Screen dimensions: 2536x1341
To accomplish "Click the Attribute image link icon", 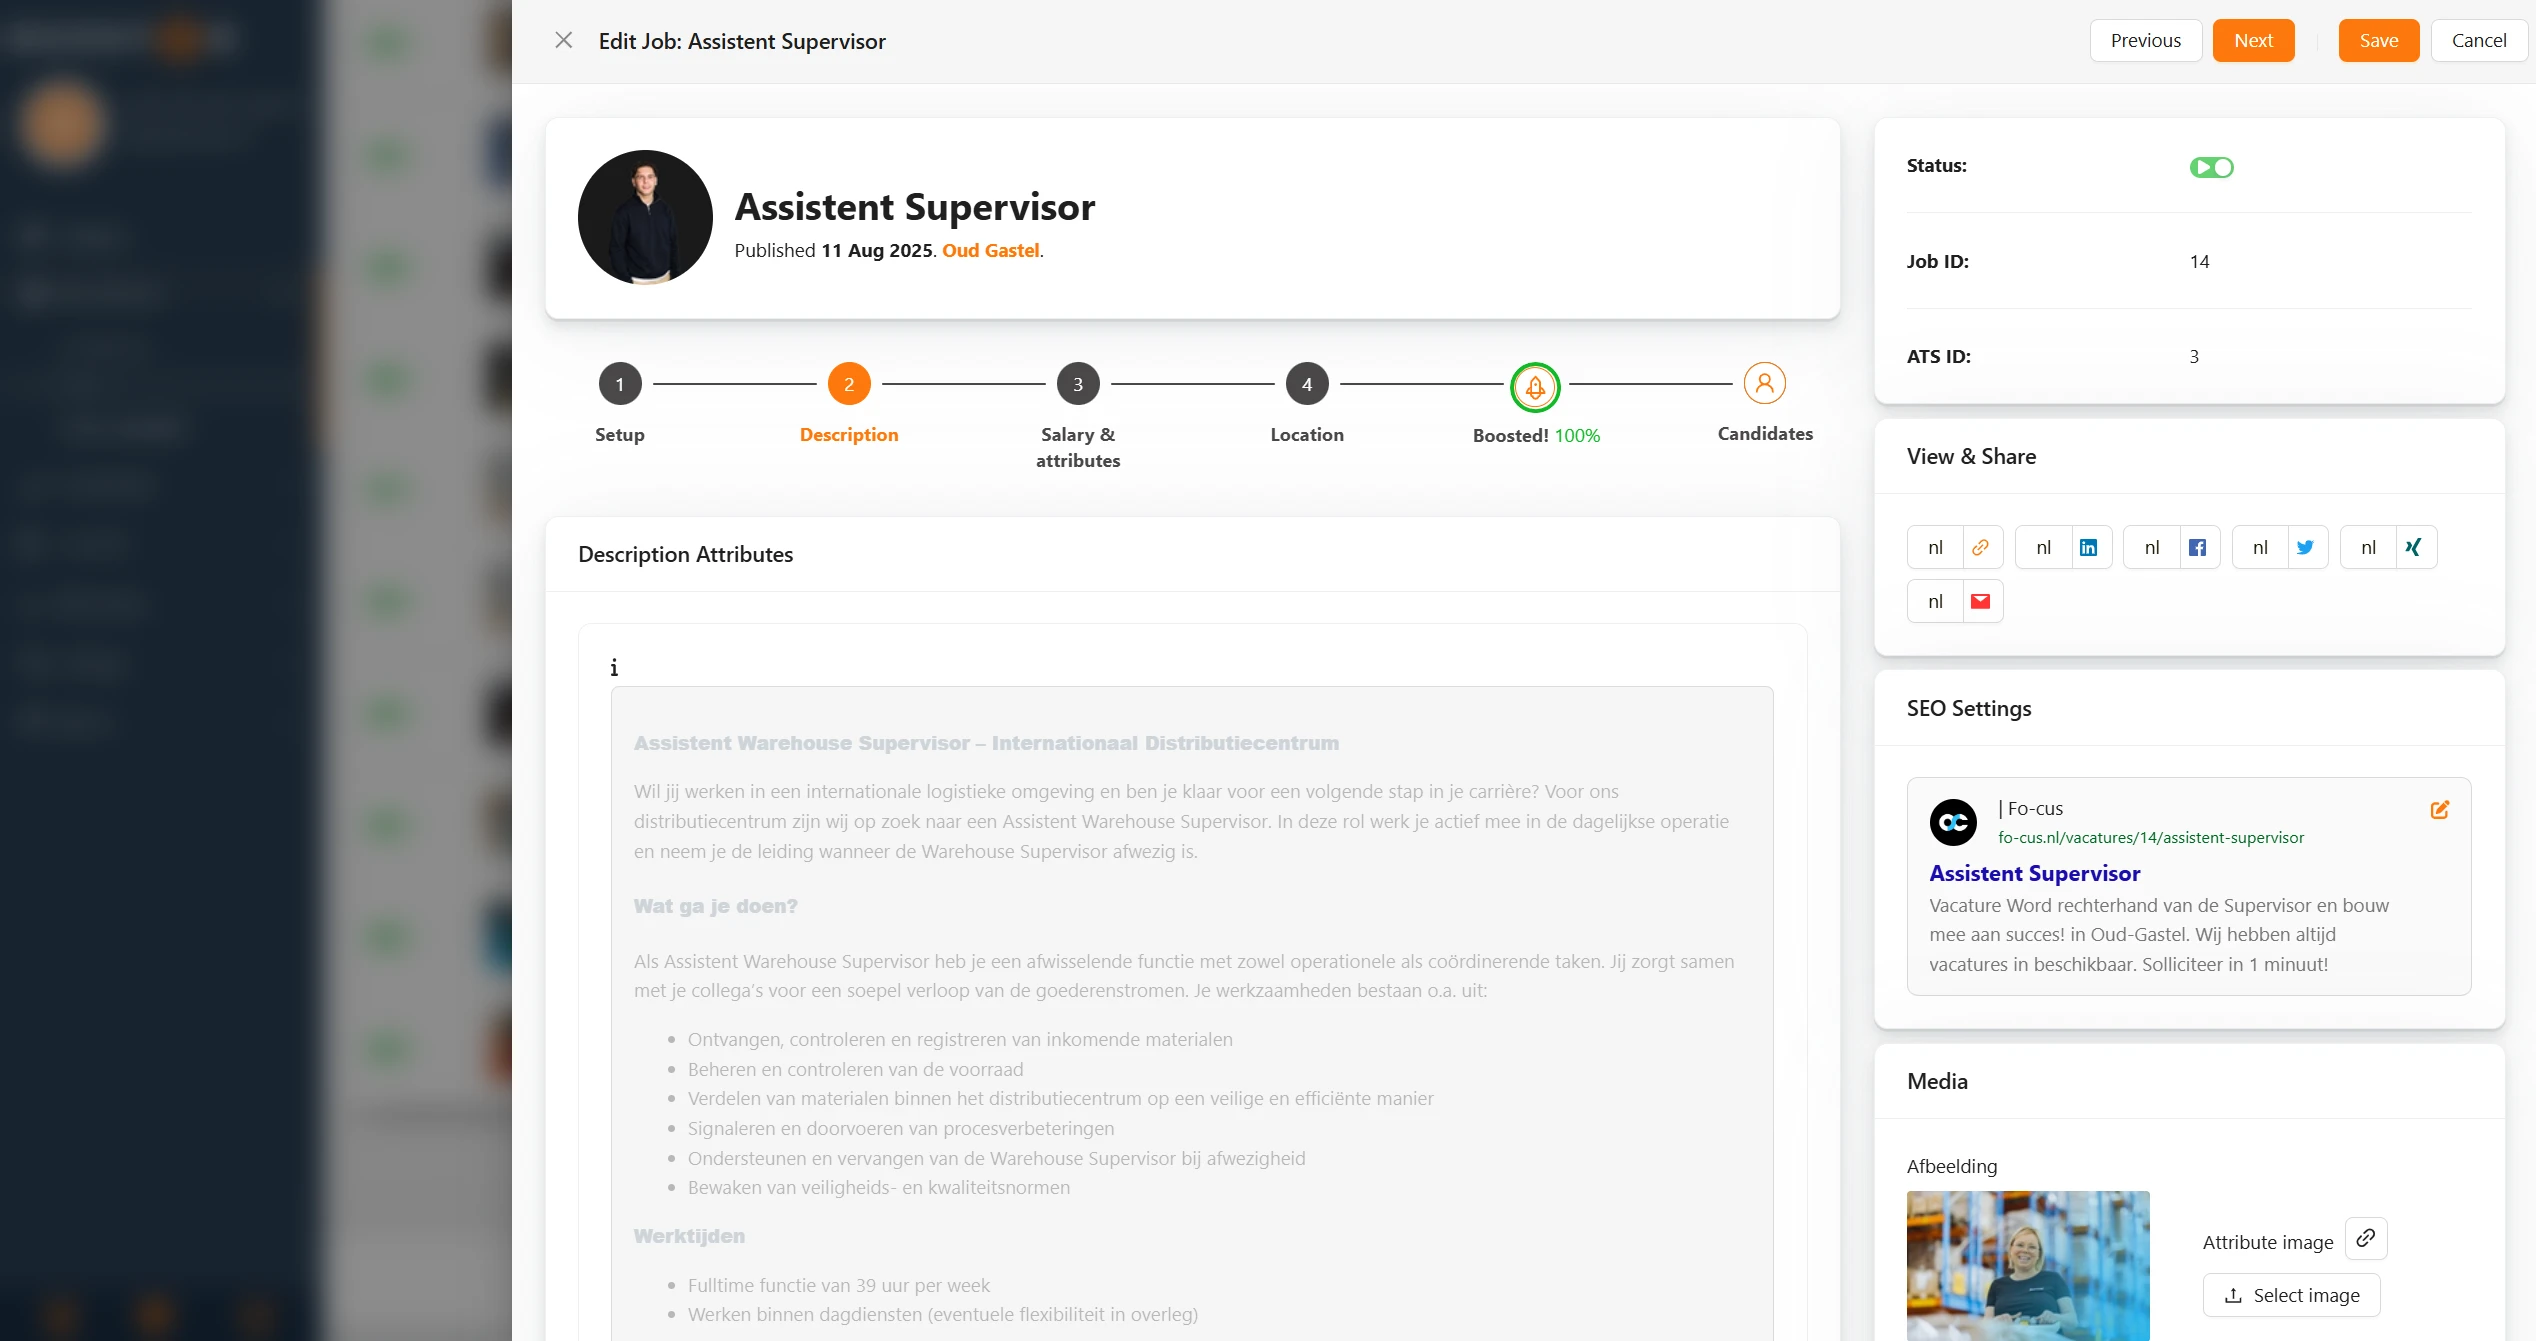I will coord(2365,1238).
